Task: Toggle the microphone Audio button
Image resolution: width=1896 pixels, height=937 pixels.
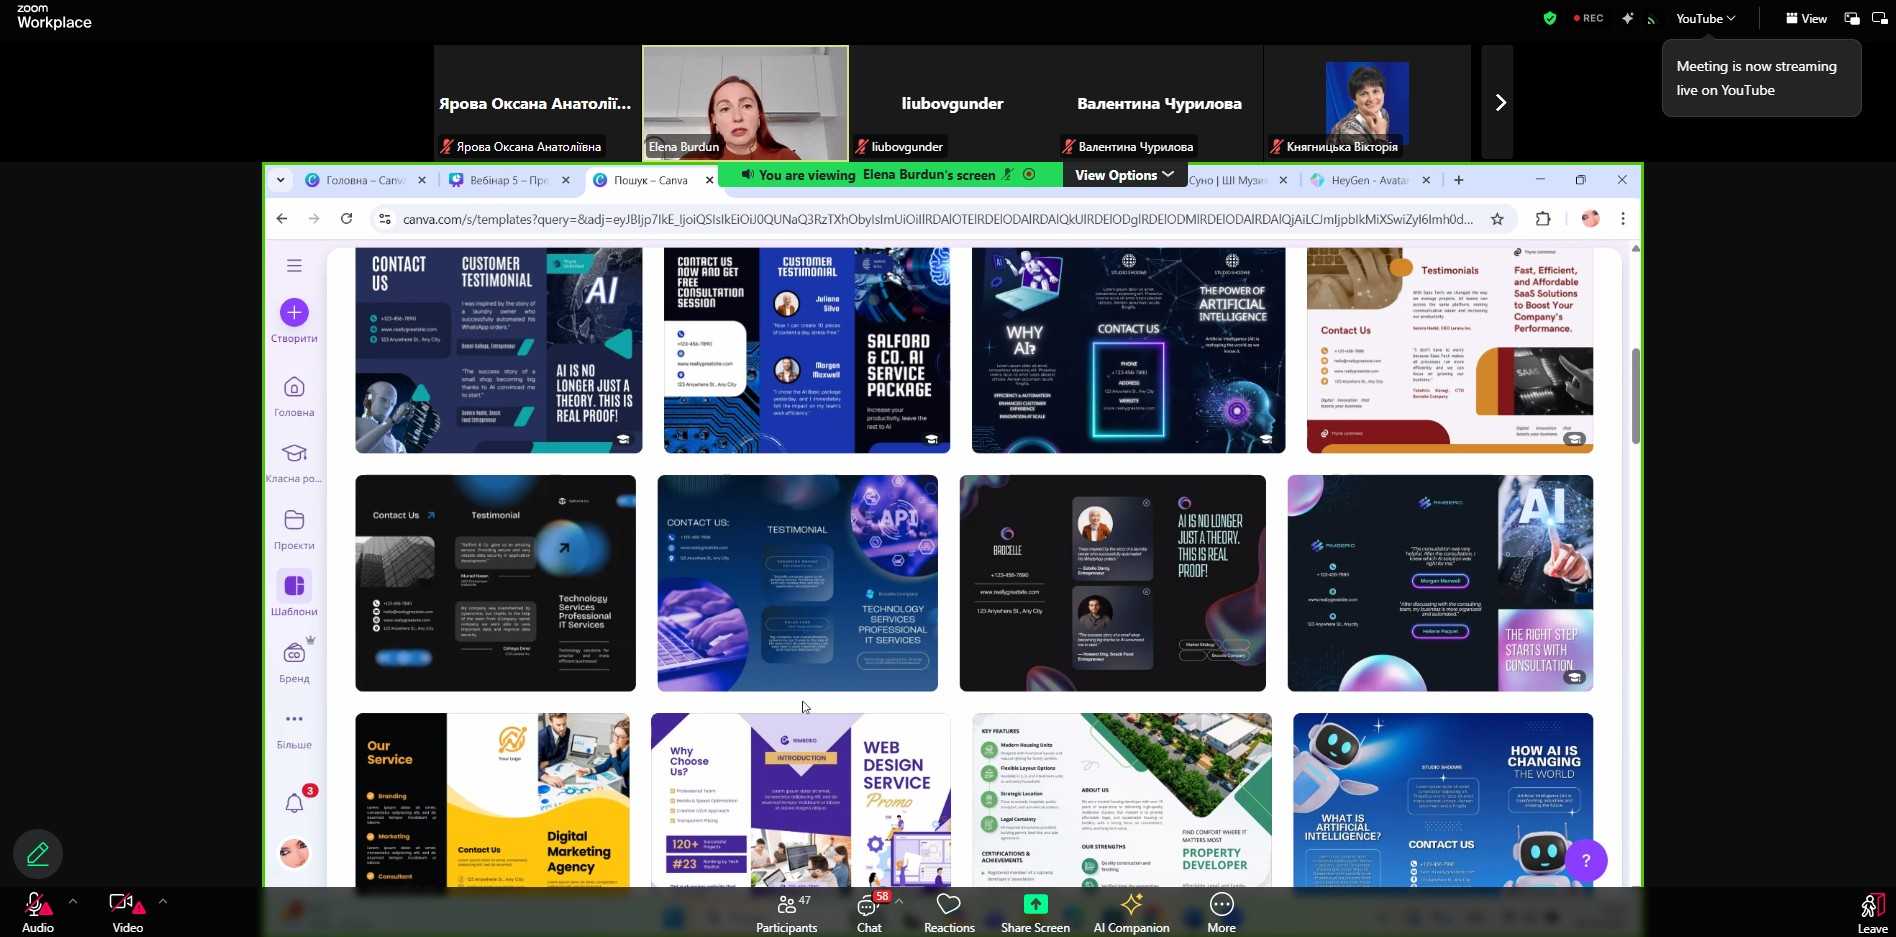Action: (36, 906)
